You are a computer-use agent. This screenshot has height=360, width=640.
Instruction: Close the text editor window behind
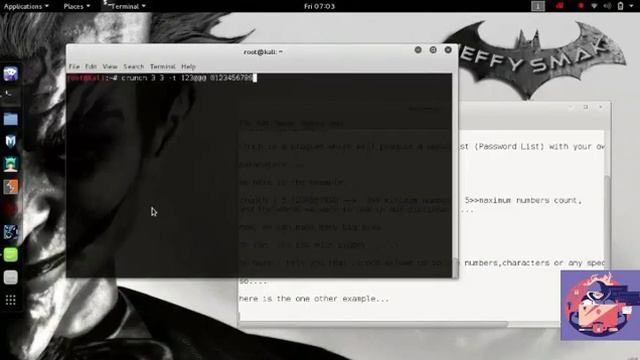600,107
